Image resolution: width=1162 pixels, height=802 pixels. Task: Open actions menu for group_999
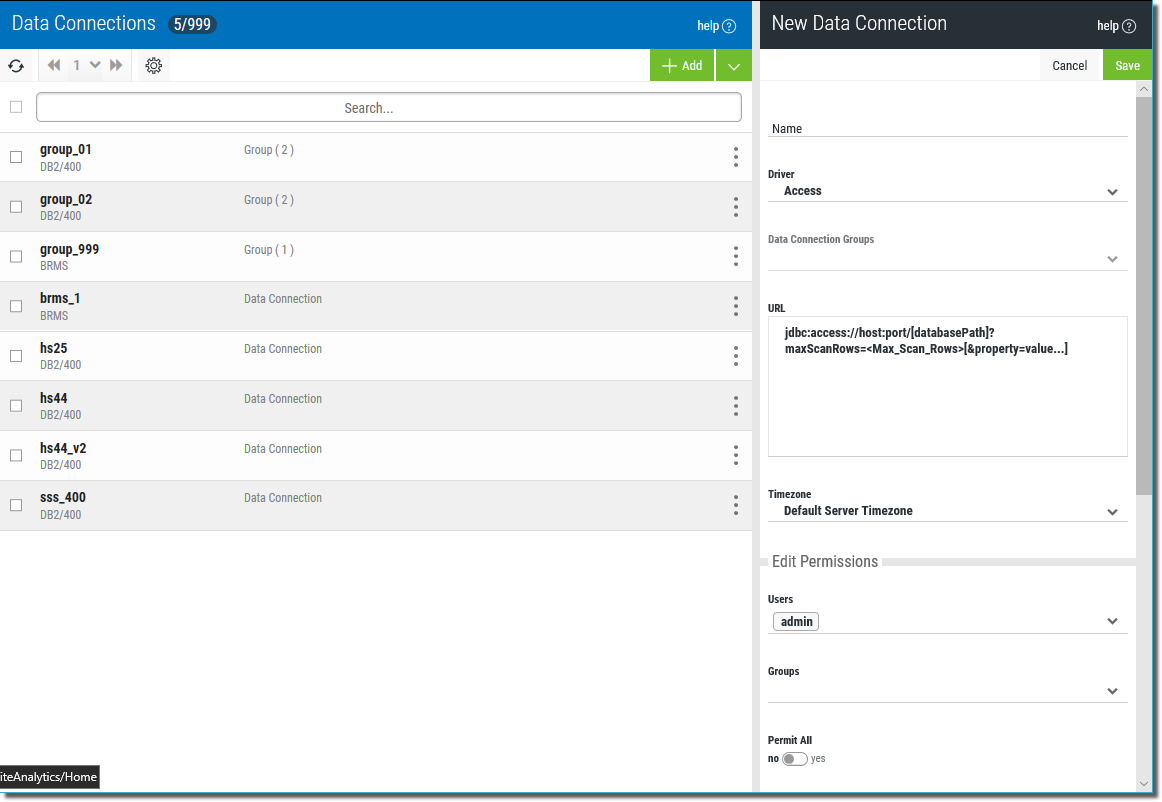(x=736, y=256)
